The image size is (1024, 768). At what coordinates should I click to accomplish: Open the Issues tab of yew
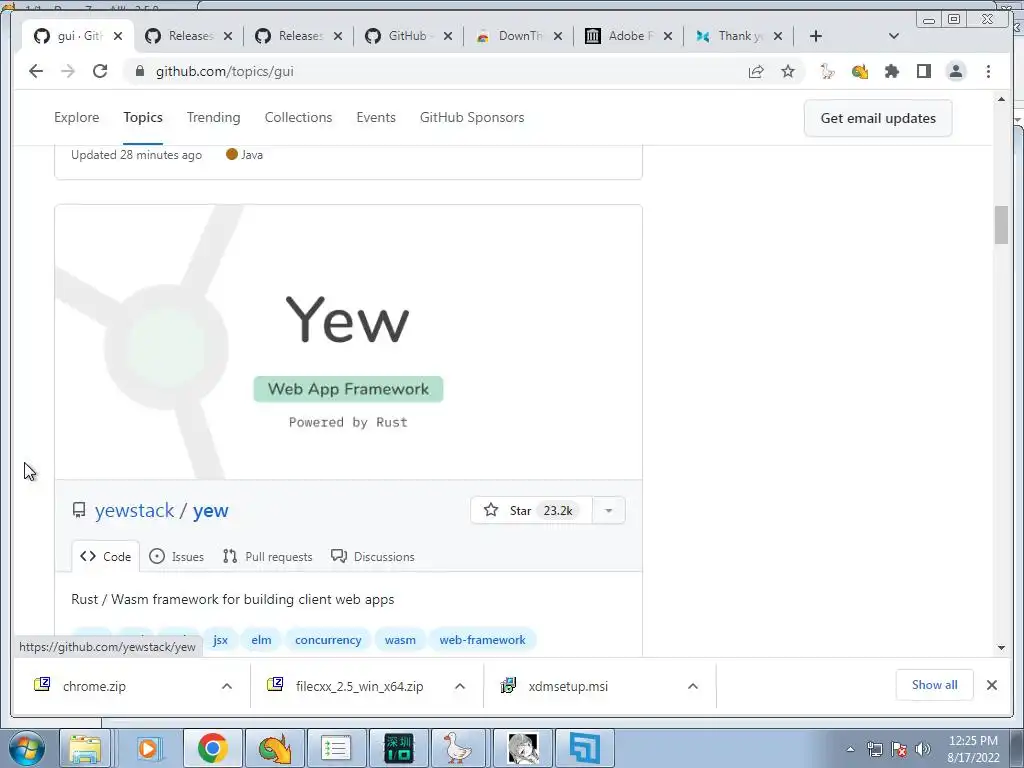[x=176, y=556]
